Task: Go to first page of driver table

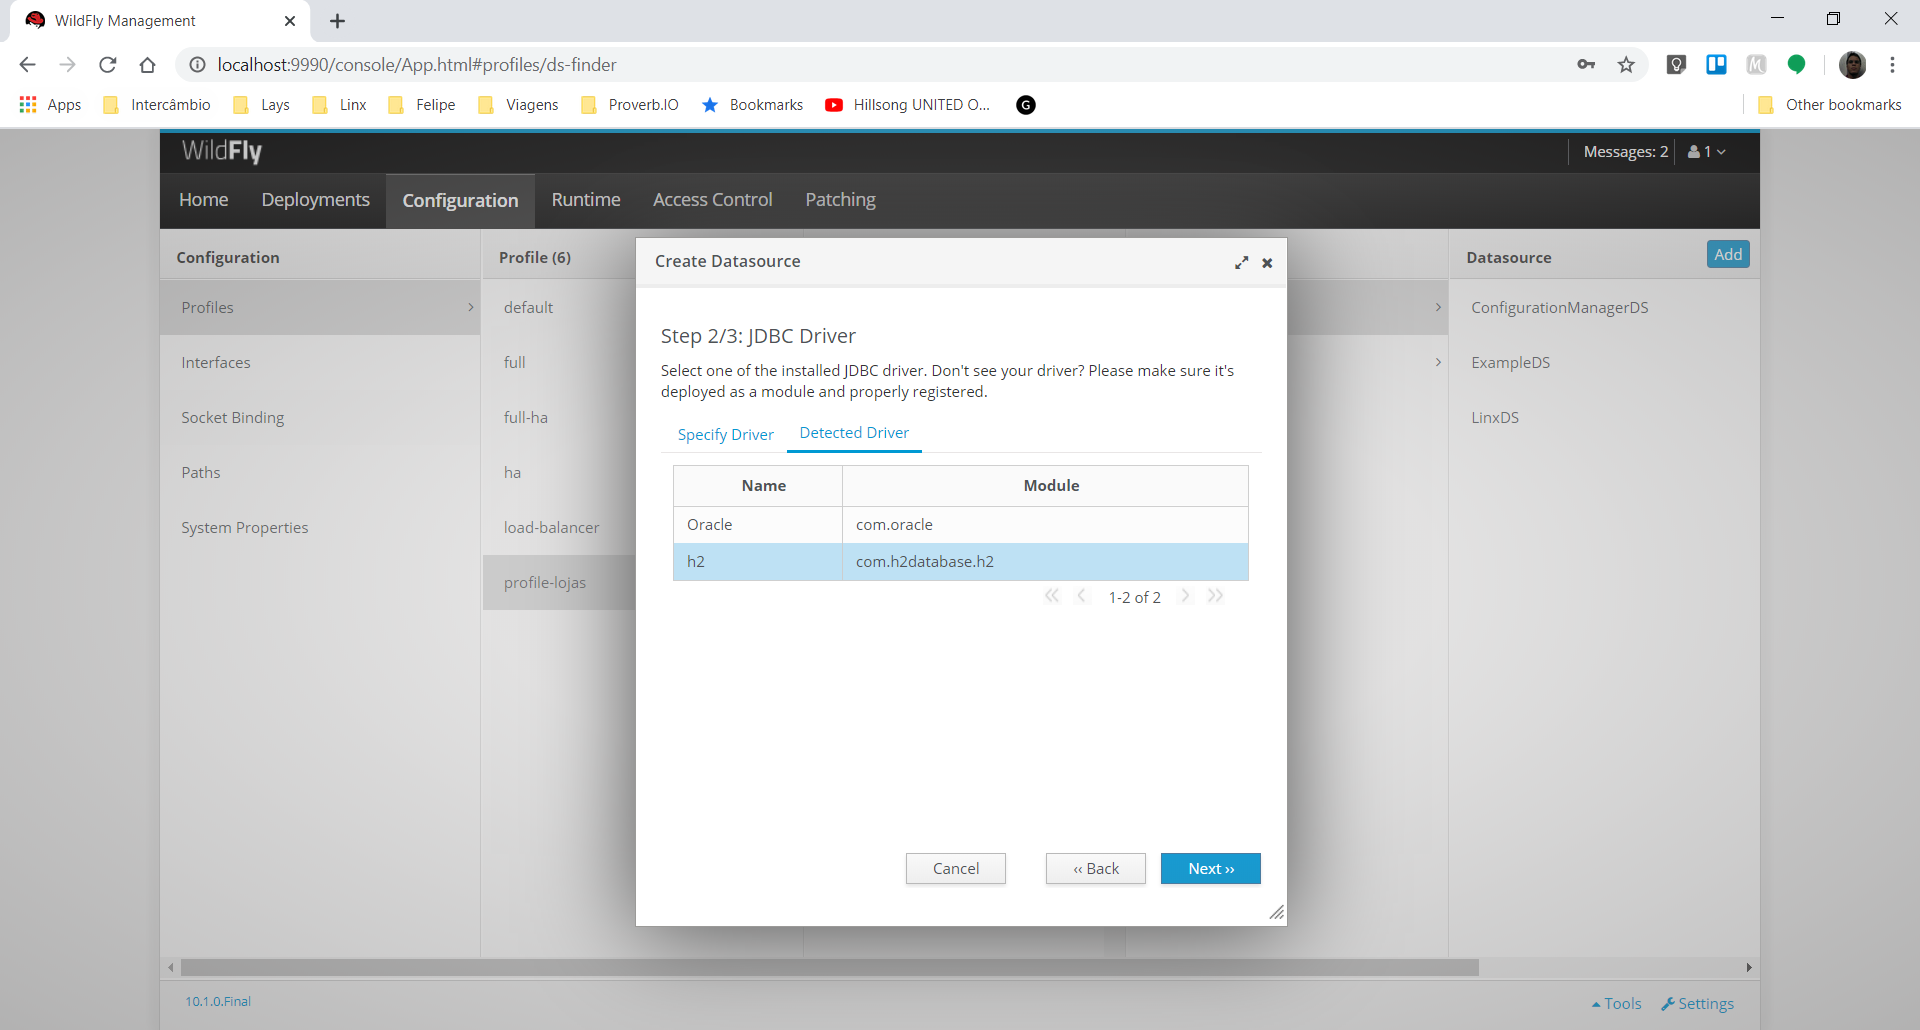Action: click(1052, 596)
